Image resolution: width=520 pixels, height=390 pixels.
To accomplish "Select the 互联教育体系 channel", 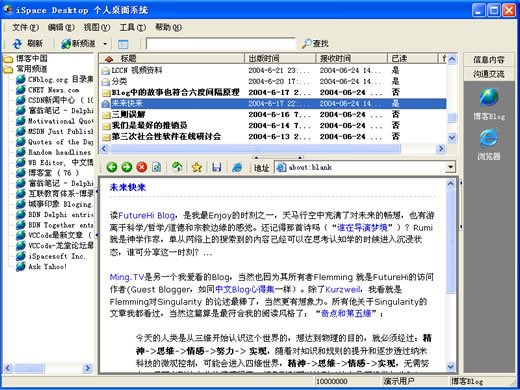I will pos(61,194).
